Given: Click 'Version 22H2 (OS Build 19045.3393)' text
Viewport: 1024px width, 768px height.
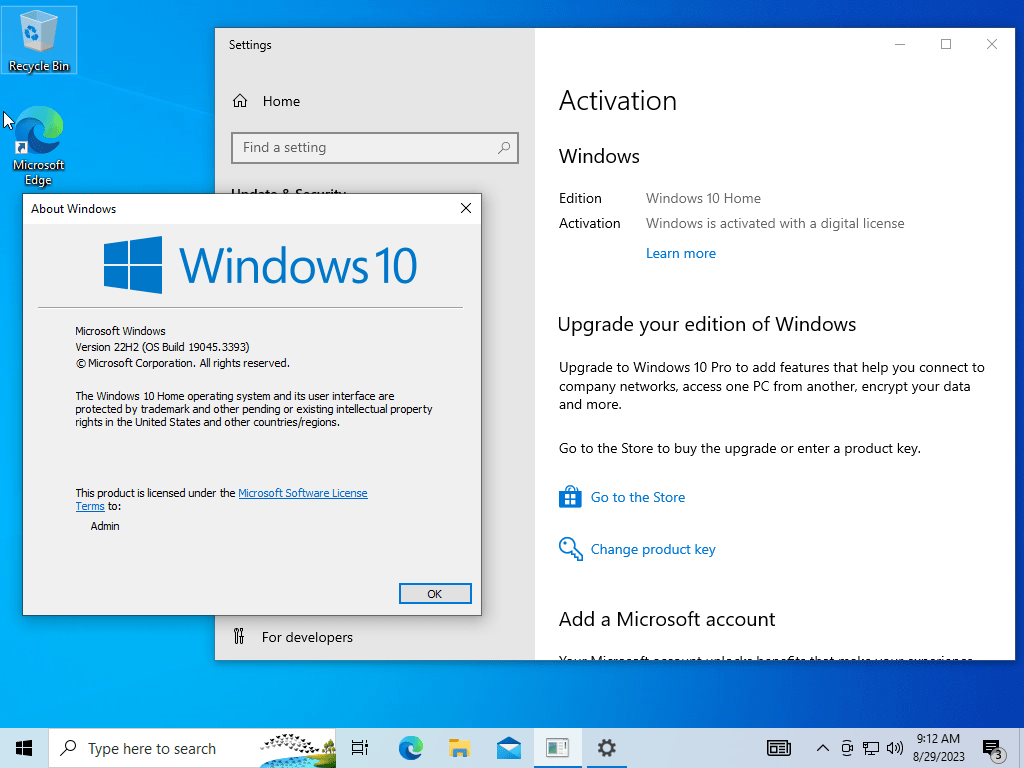Looking at the screenshot, I should 162,347.
